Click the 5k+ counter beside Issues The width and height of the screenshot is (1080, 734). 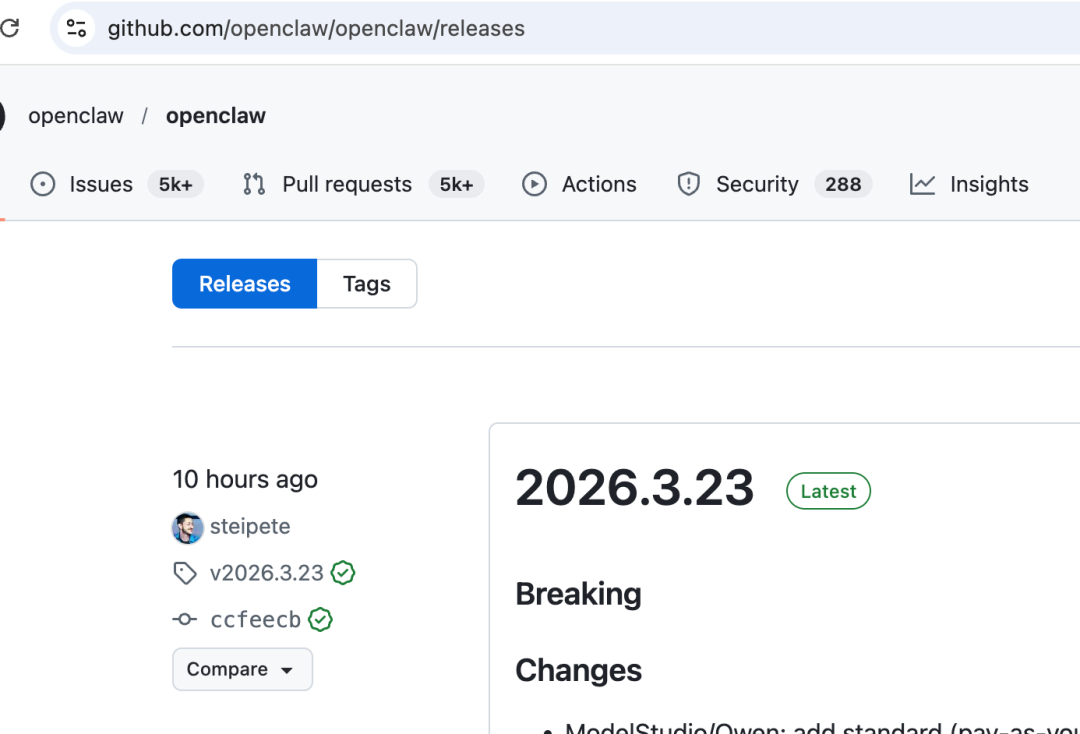tap(176, 185)
